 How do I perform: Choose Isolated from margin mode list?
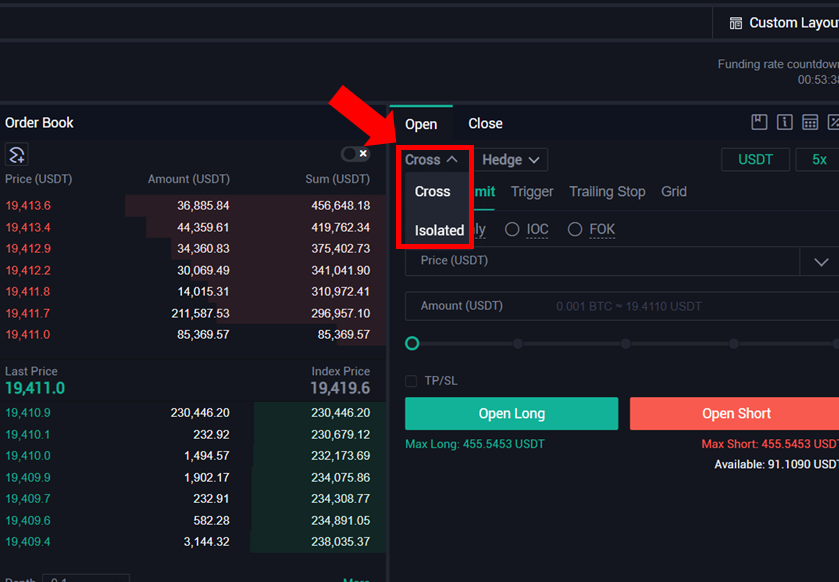pyautogui.click(x=439, y=230)
